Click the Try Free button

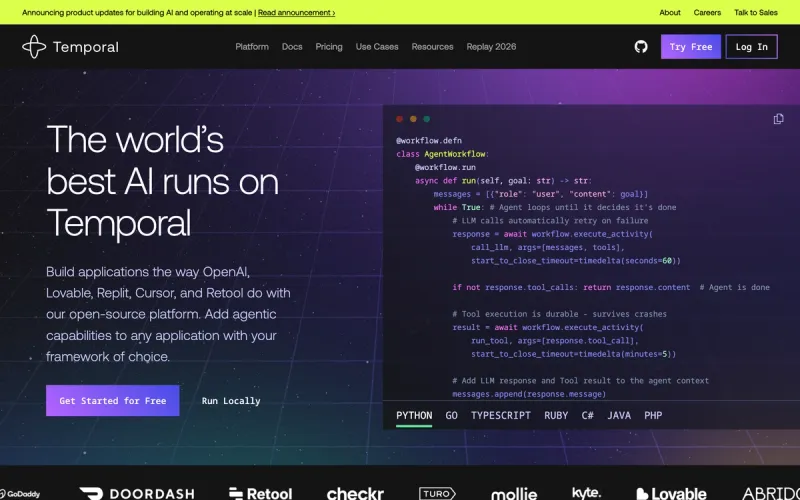(x=691, y=47)
